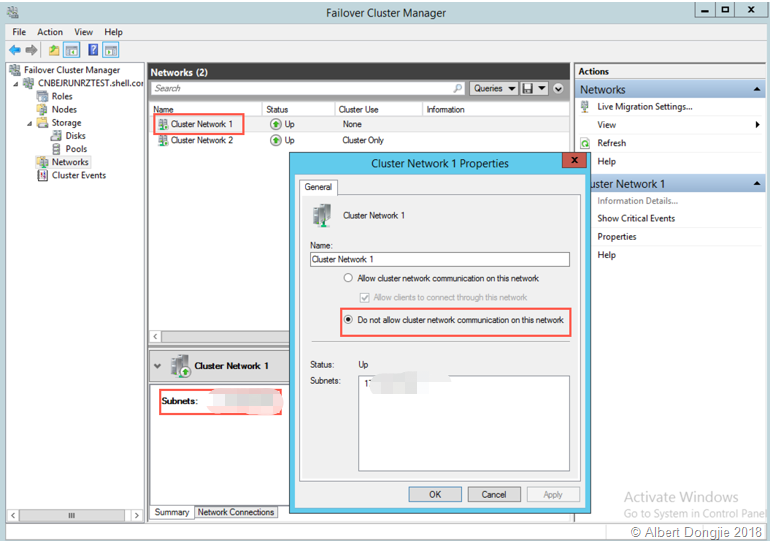The width and height of the screenshot is (770, 541).
Task: Collapse the Cluster Network 1 details chevron
Action: click(x=157, y=366)
